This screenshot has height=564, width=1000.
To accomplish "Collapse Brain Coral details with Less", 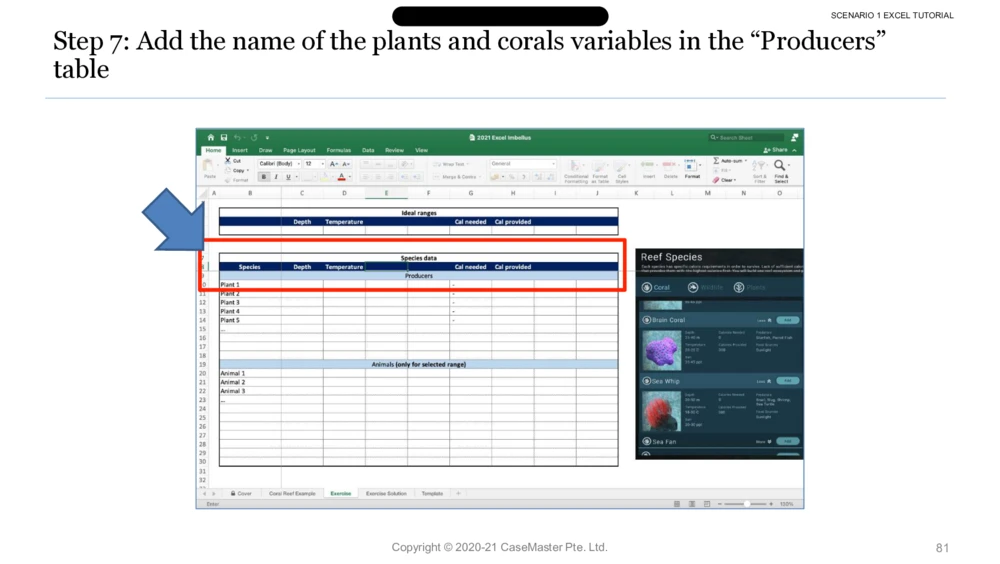I will (764, 320).
